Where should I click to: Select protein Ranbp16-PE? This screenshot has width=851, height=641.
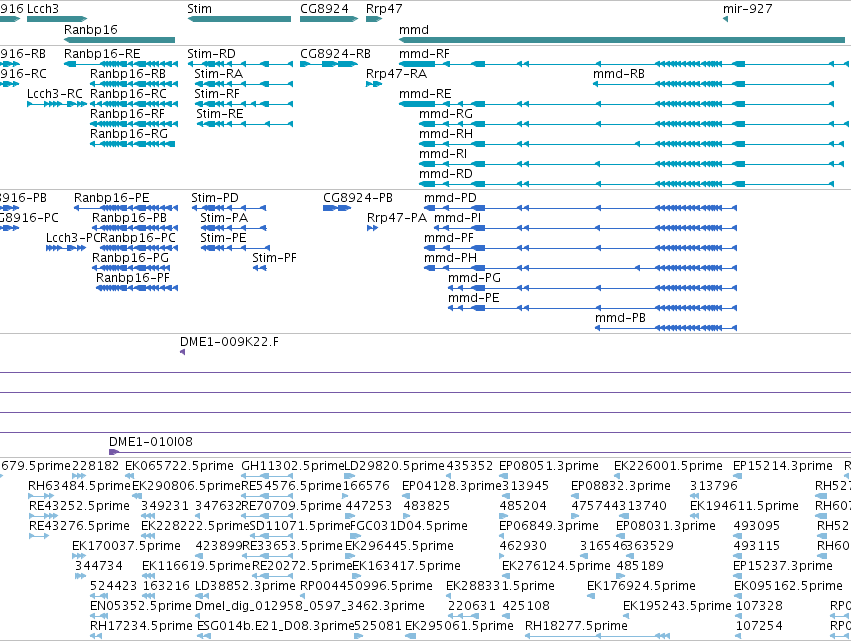tap(112, 198)
